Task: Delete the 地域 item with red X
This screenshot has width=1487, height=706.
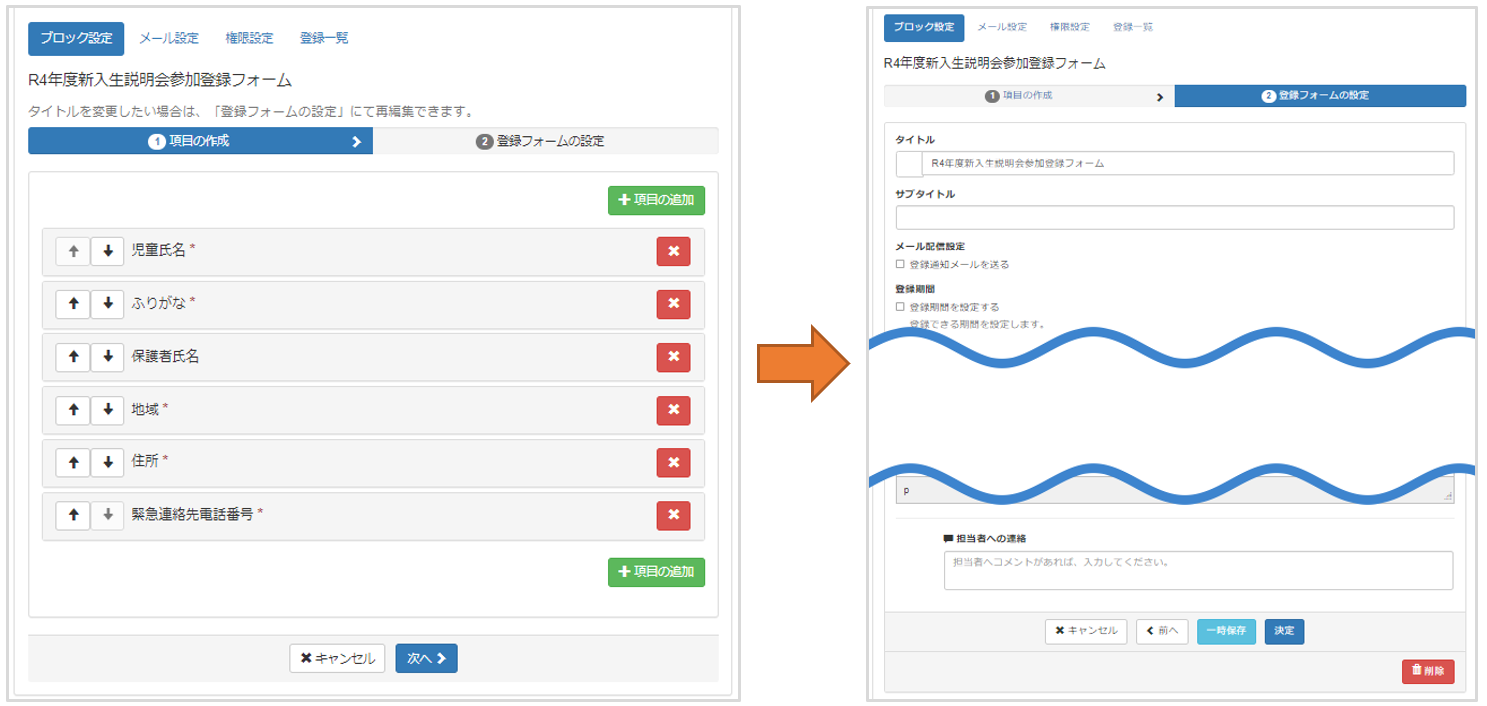Action: 673,409
